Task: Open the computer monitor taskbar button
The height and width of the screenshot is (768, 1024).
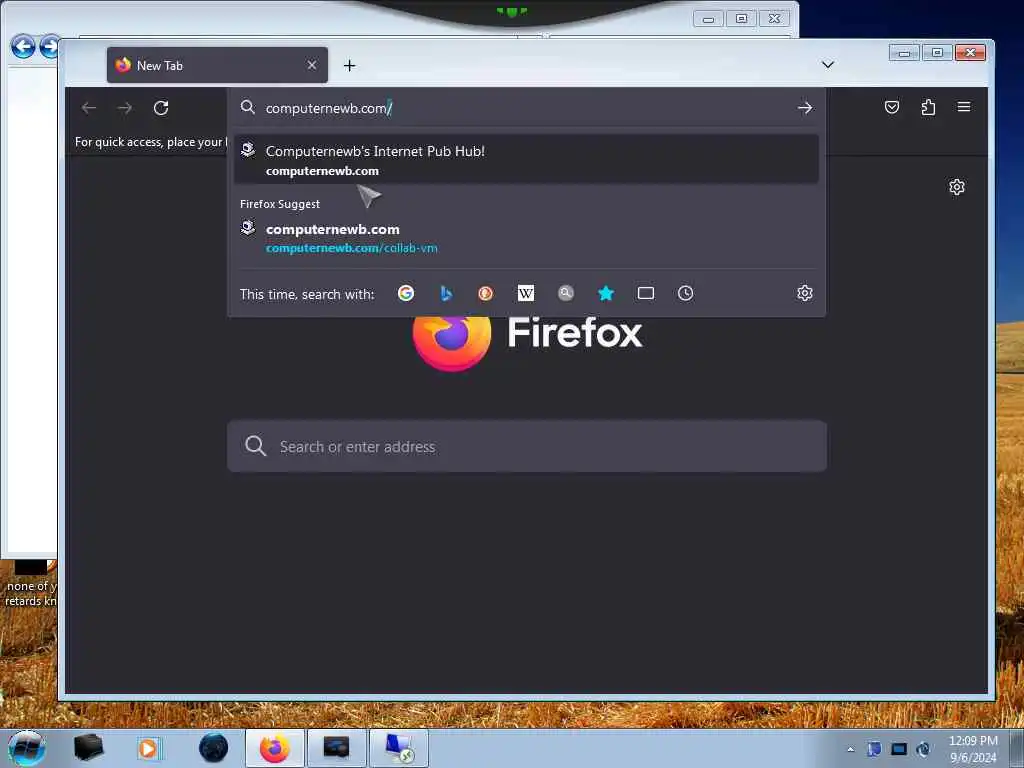Action: pyautogui.click(x=399, y=748)
